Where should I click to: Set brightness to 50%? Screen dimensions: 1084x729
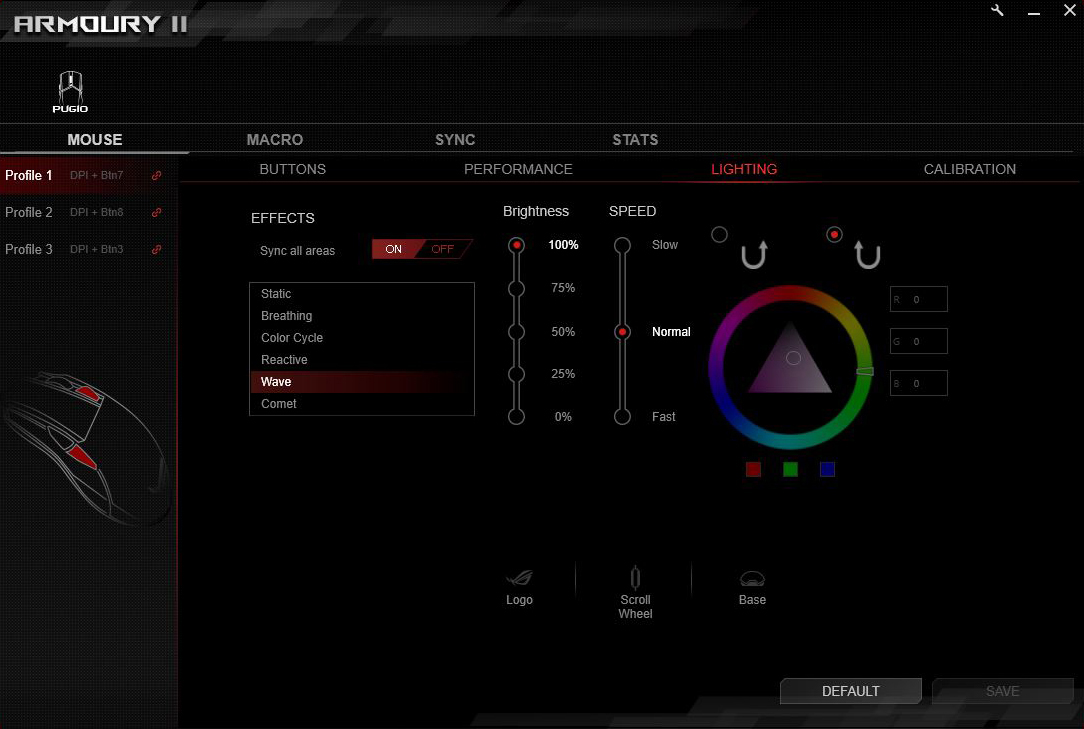pos(516,332)
